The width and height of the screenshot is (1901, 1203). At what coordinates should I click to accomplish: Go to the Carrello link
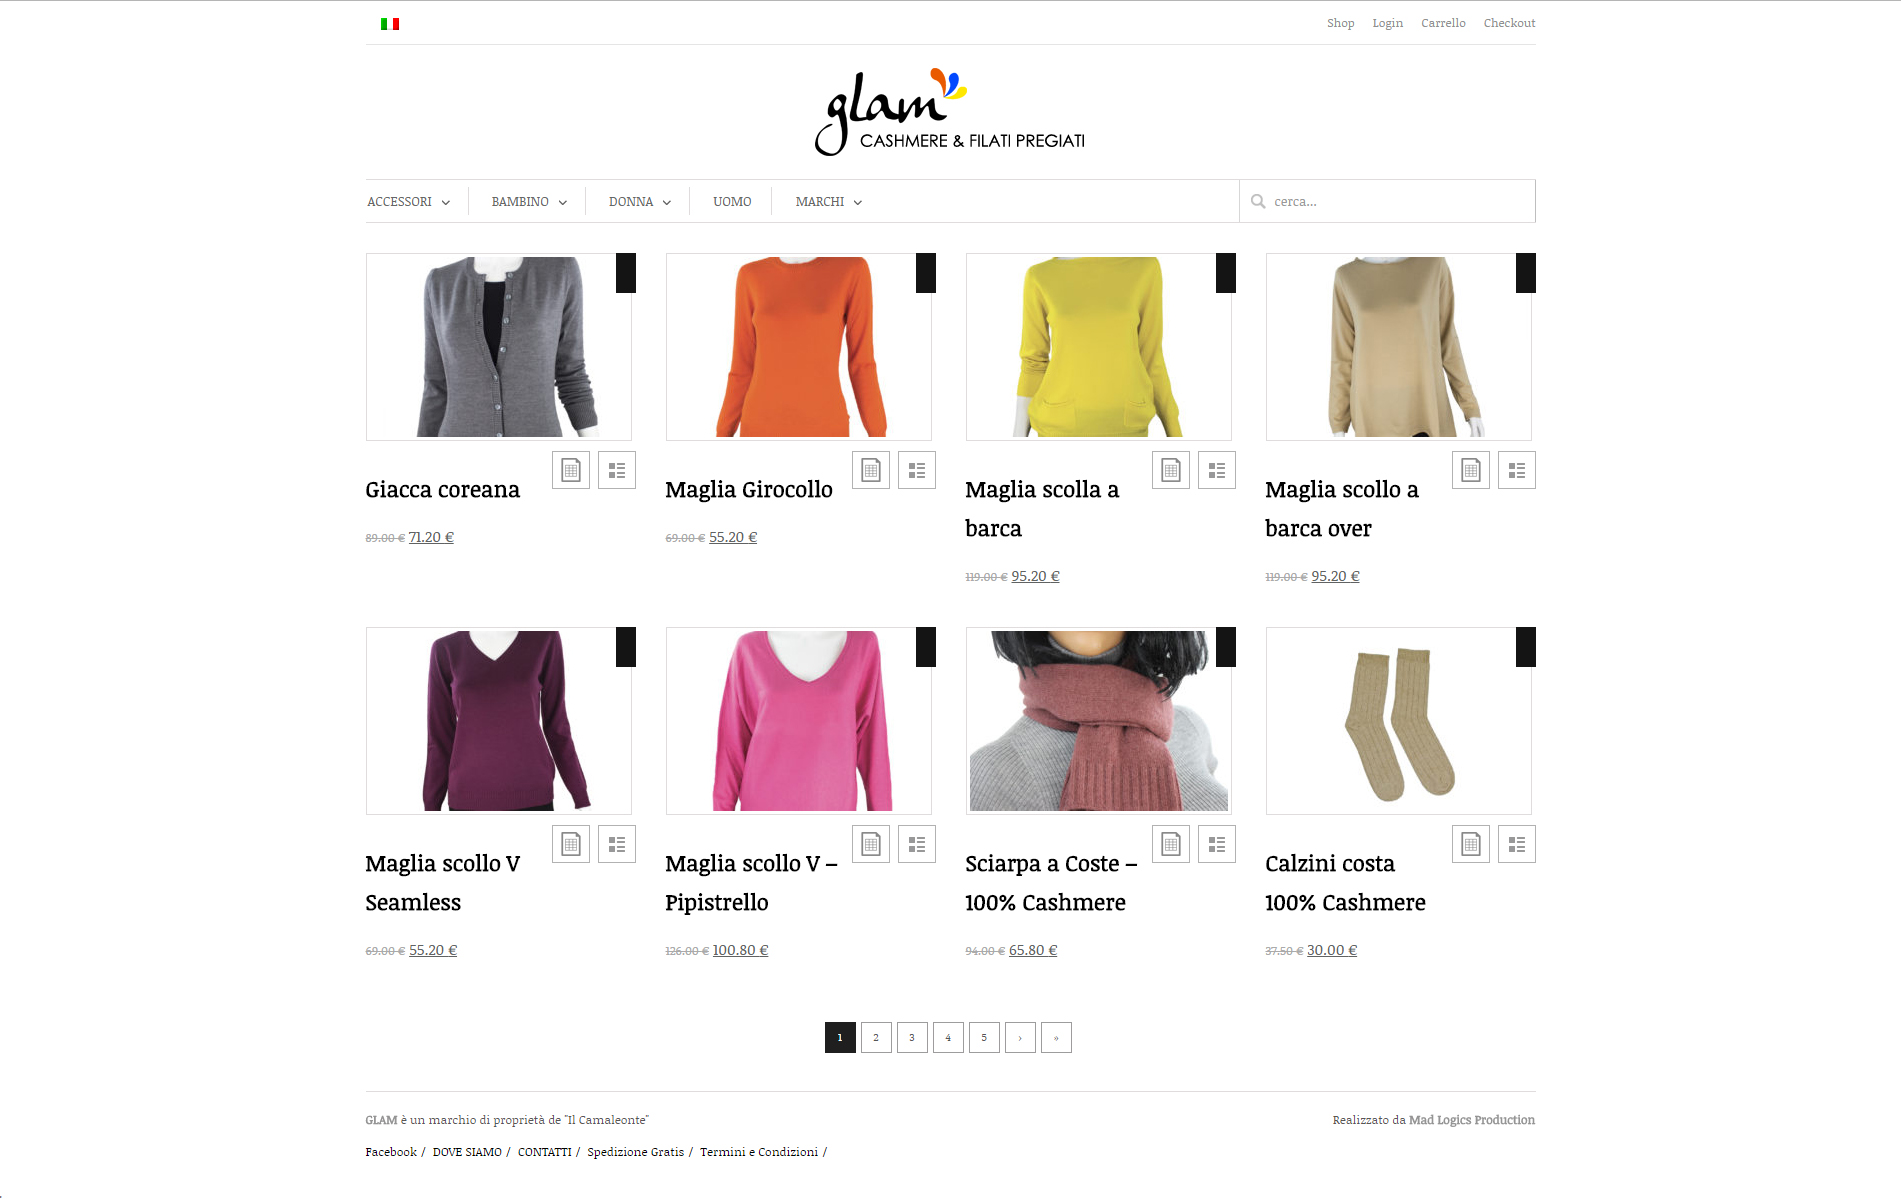[1443, 23]
